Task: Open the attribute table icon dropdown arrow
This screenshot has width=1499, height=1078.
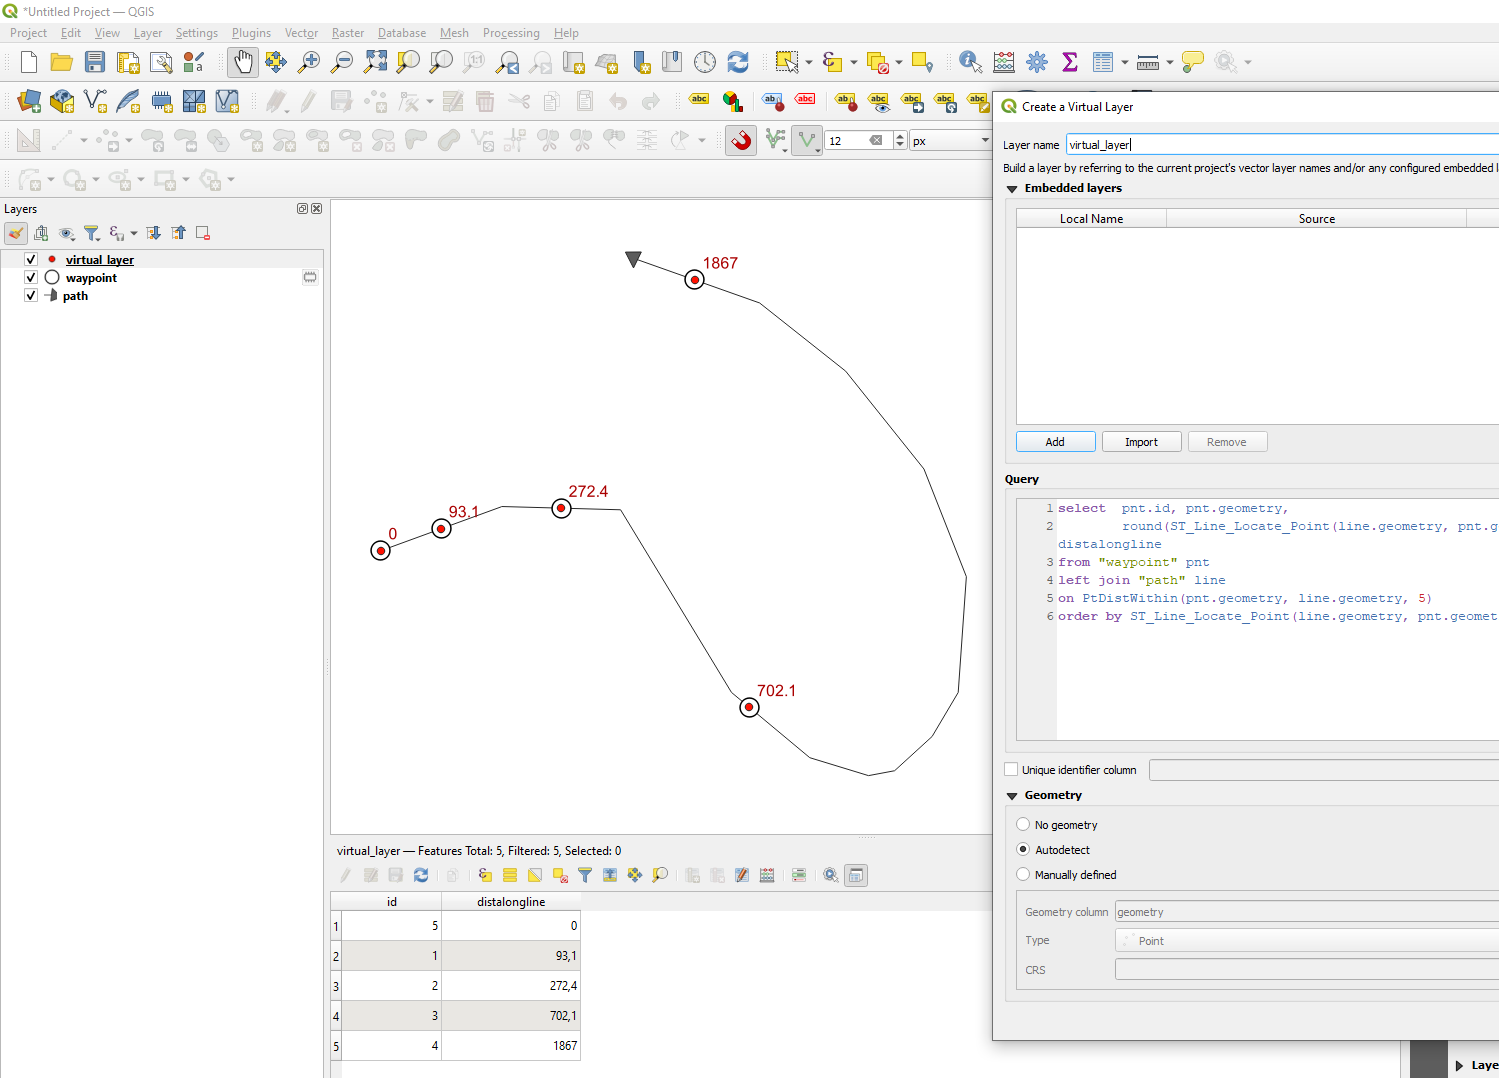Action: point(1125,62)
